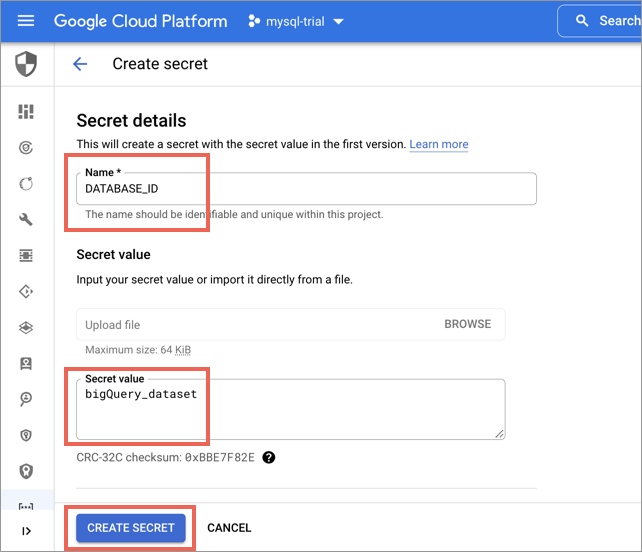The width and height of the screenshot is (642, 552).
Task: Click the Secret Manager brackets sidebar icon
Action: [26, 506]
